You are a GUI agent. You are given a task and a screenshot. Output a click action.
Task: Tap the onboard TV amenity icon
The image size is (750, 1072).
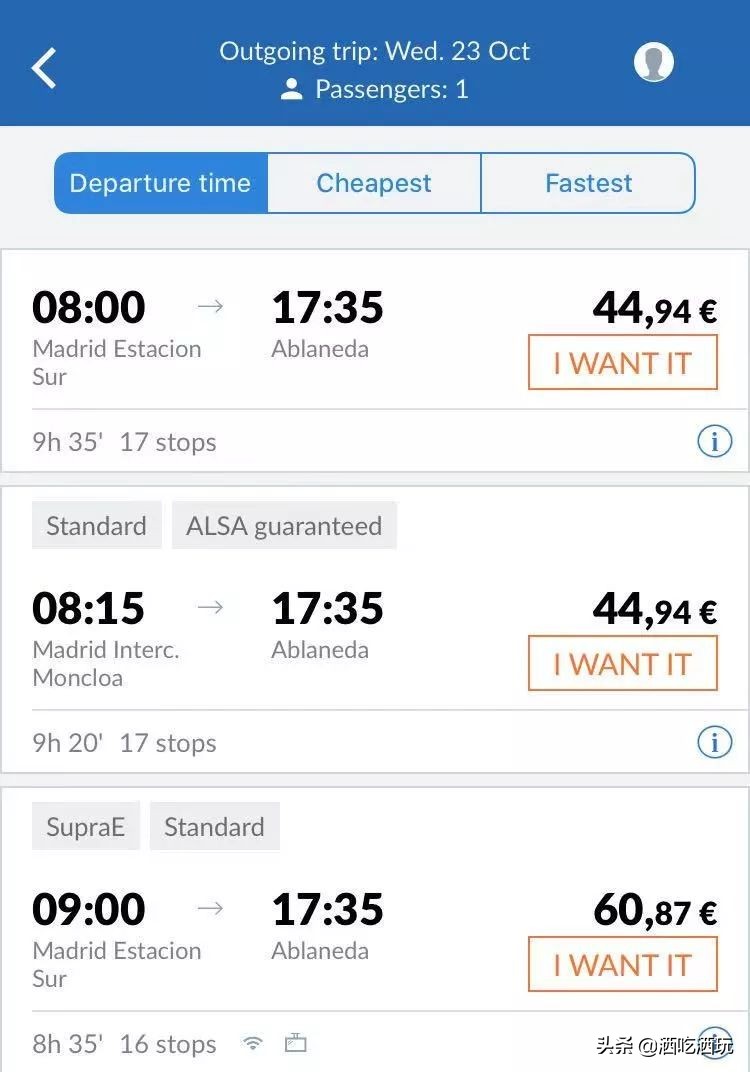(295, 1044)
